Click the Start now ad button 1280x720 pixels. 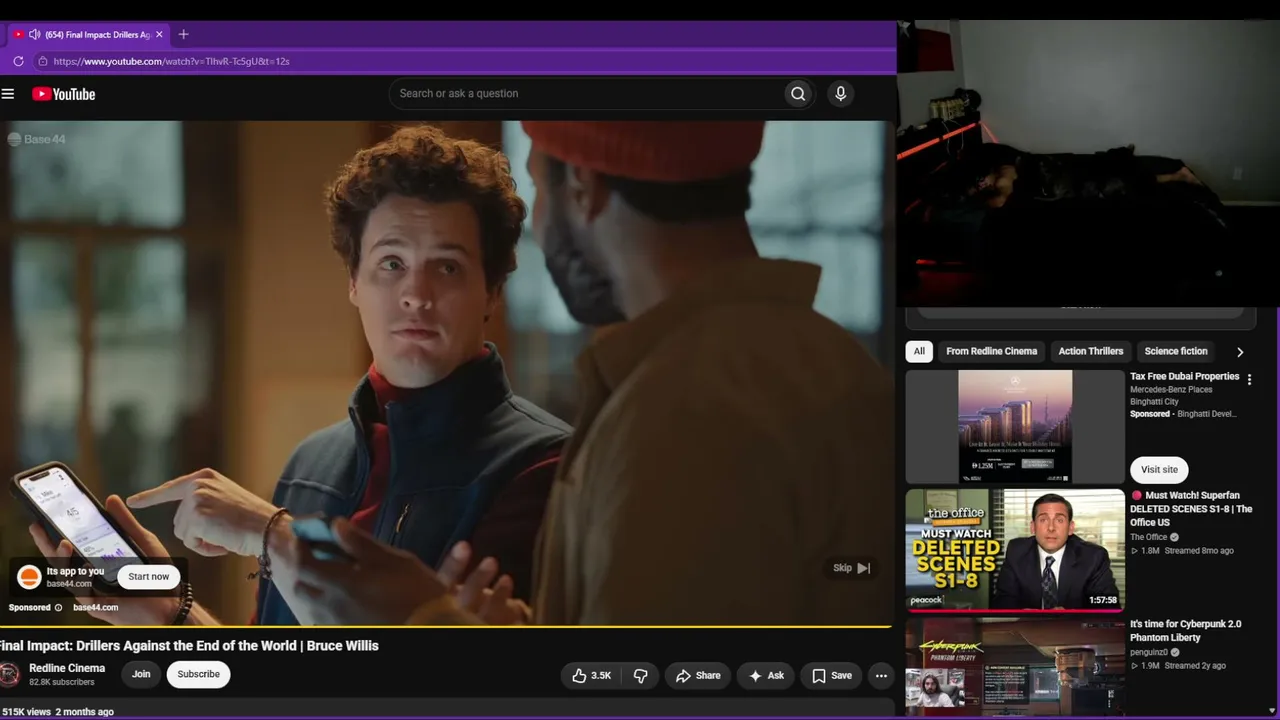(x=148, y=577)
